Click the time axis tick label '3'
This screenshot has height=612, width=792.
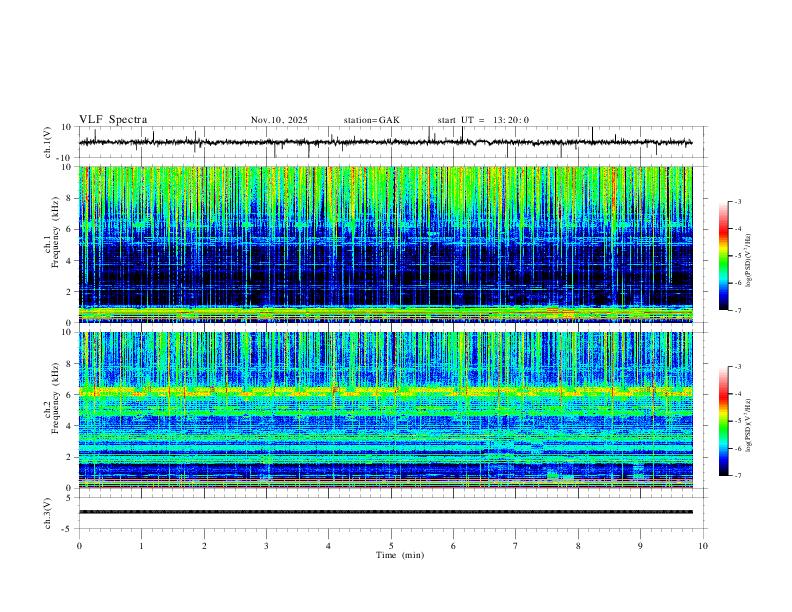click(x=266, y=546)
